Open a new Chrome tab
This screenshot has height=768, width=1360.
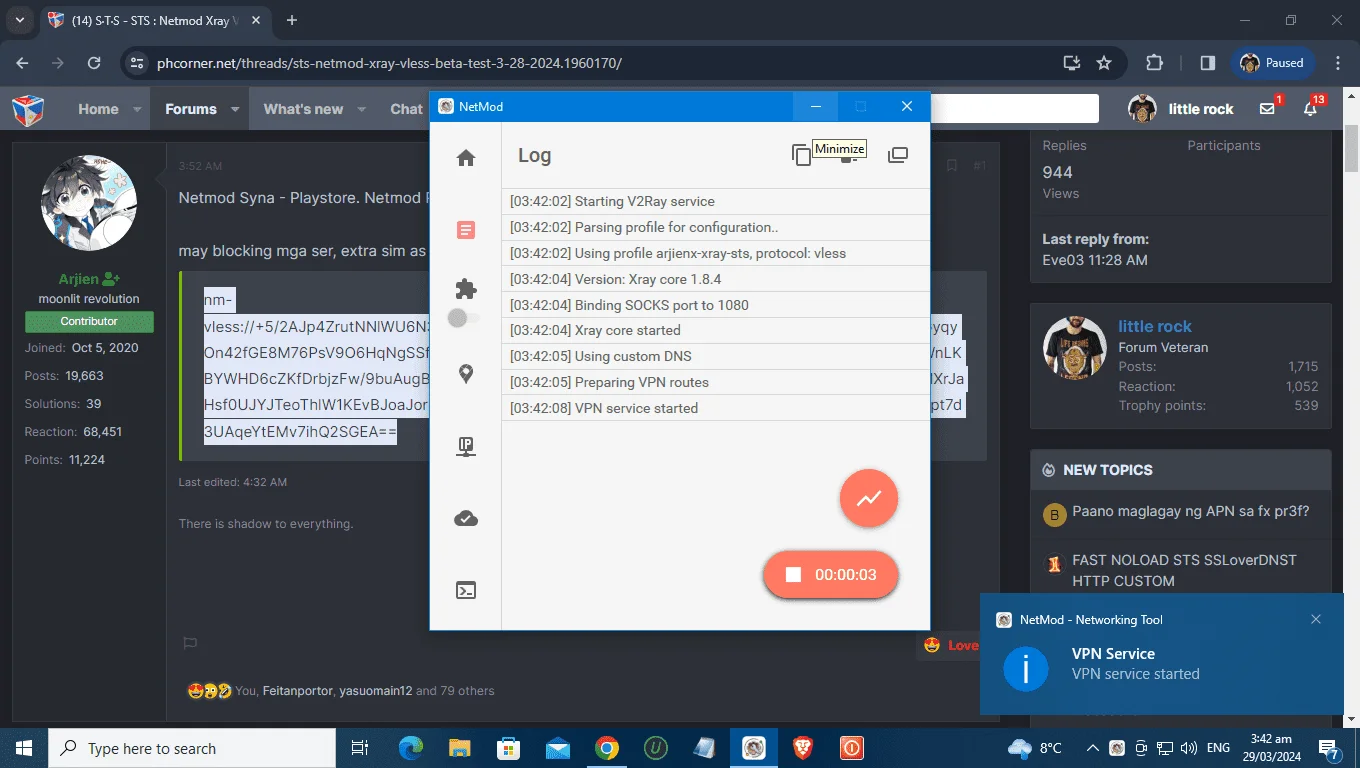pos(292,20)
